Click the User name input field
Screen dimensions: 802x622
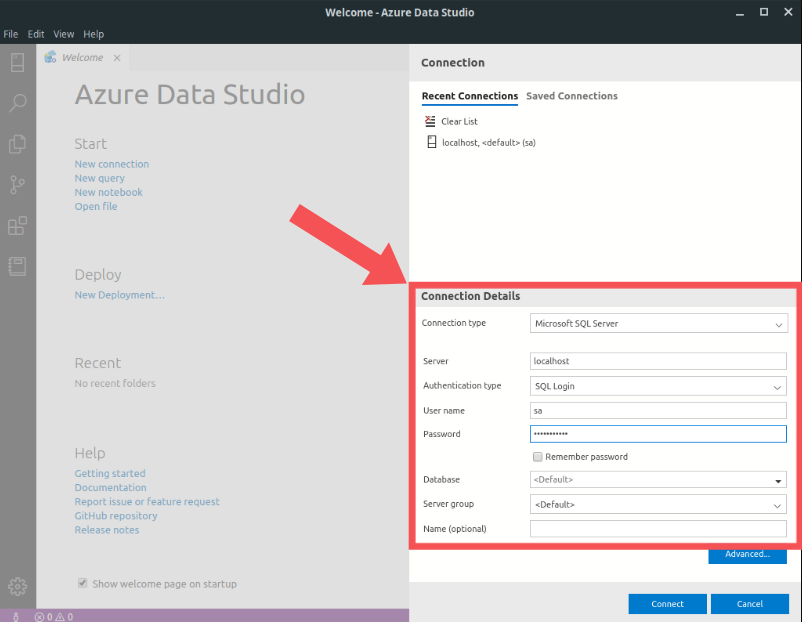click(658, 411)
